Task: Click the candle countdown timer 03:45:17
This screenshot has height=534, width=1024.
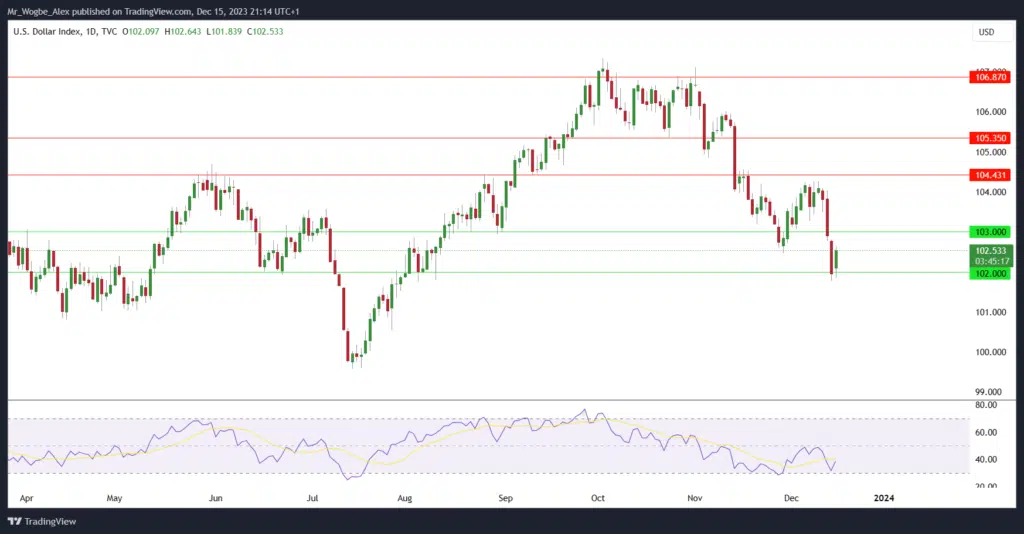Action: (x=990, y=261)
